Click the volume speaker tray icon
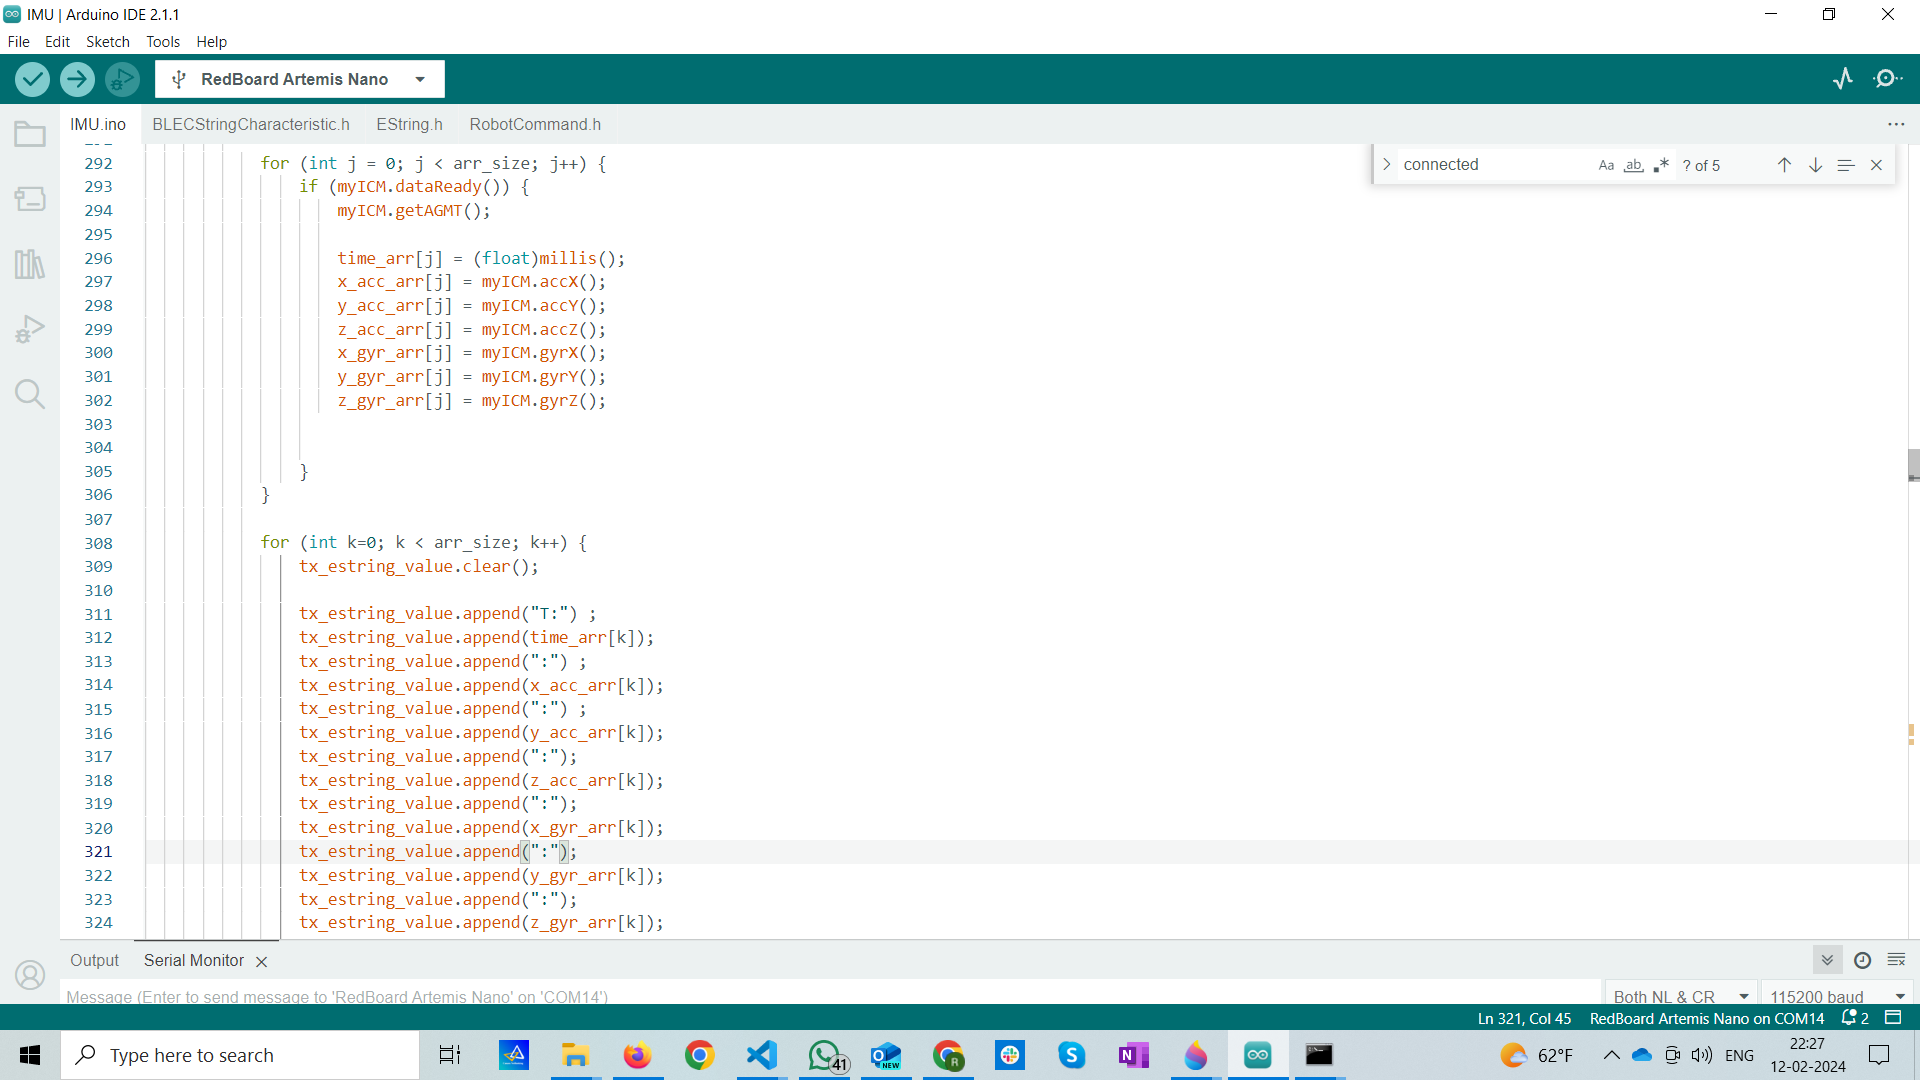 [1702, 1055]
